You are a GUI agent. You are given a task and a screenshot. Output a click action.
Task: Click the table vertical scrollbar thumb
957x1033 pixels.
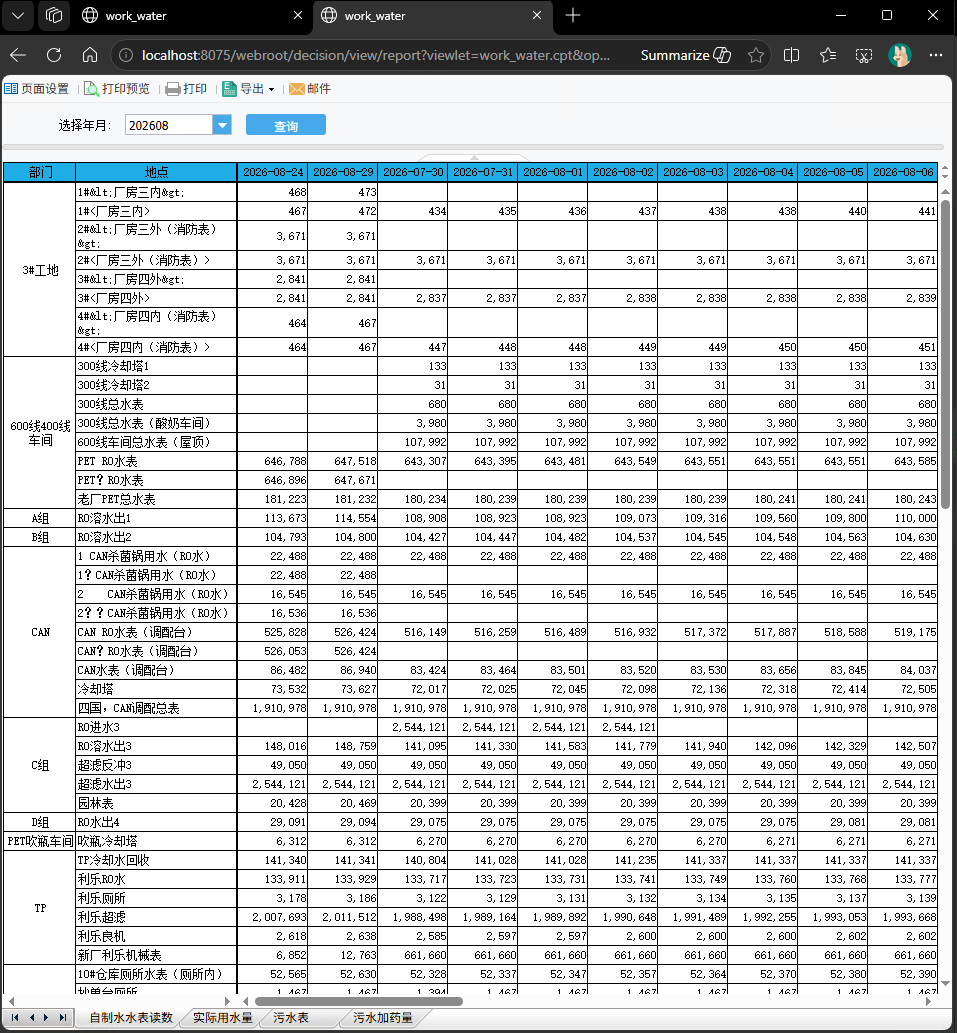pos(945,354)
